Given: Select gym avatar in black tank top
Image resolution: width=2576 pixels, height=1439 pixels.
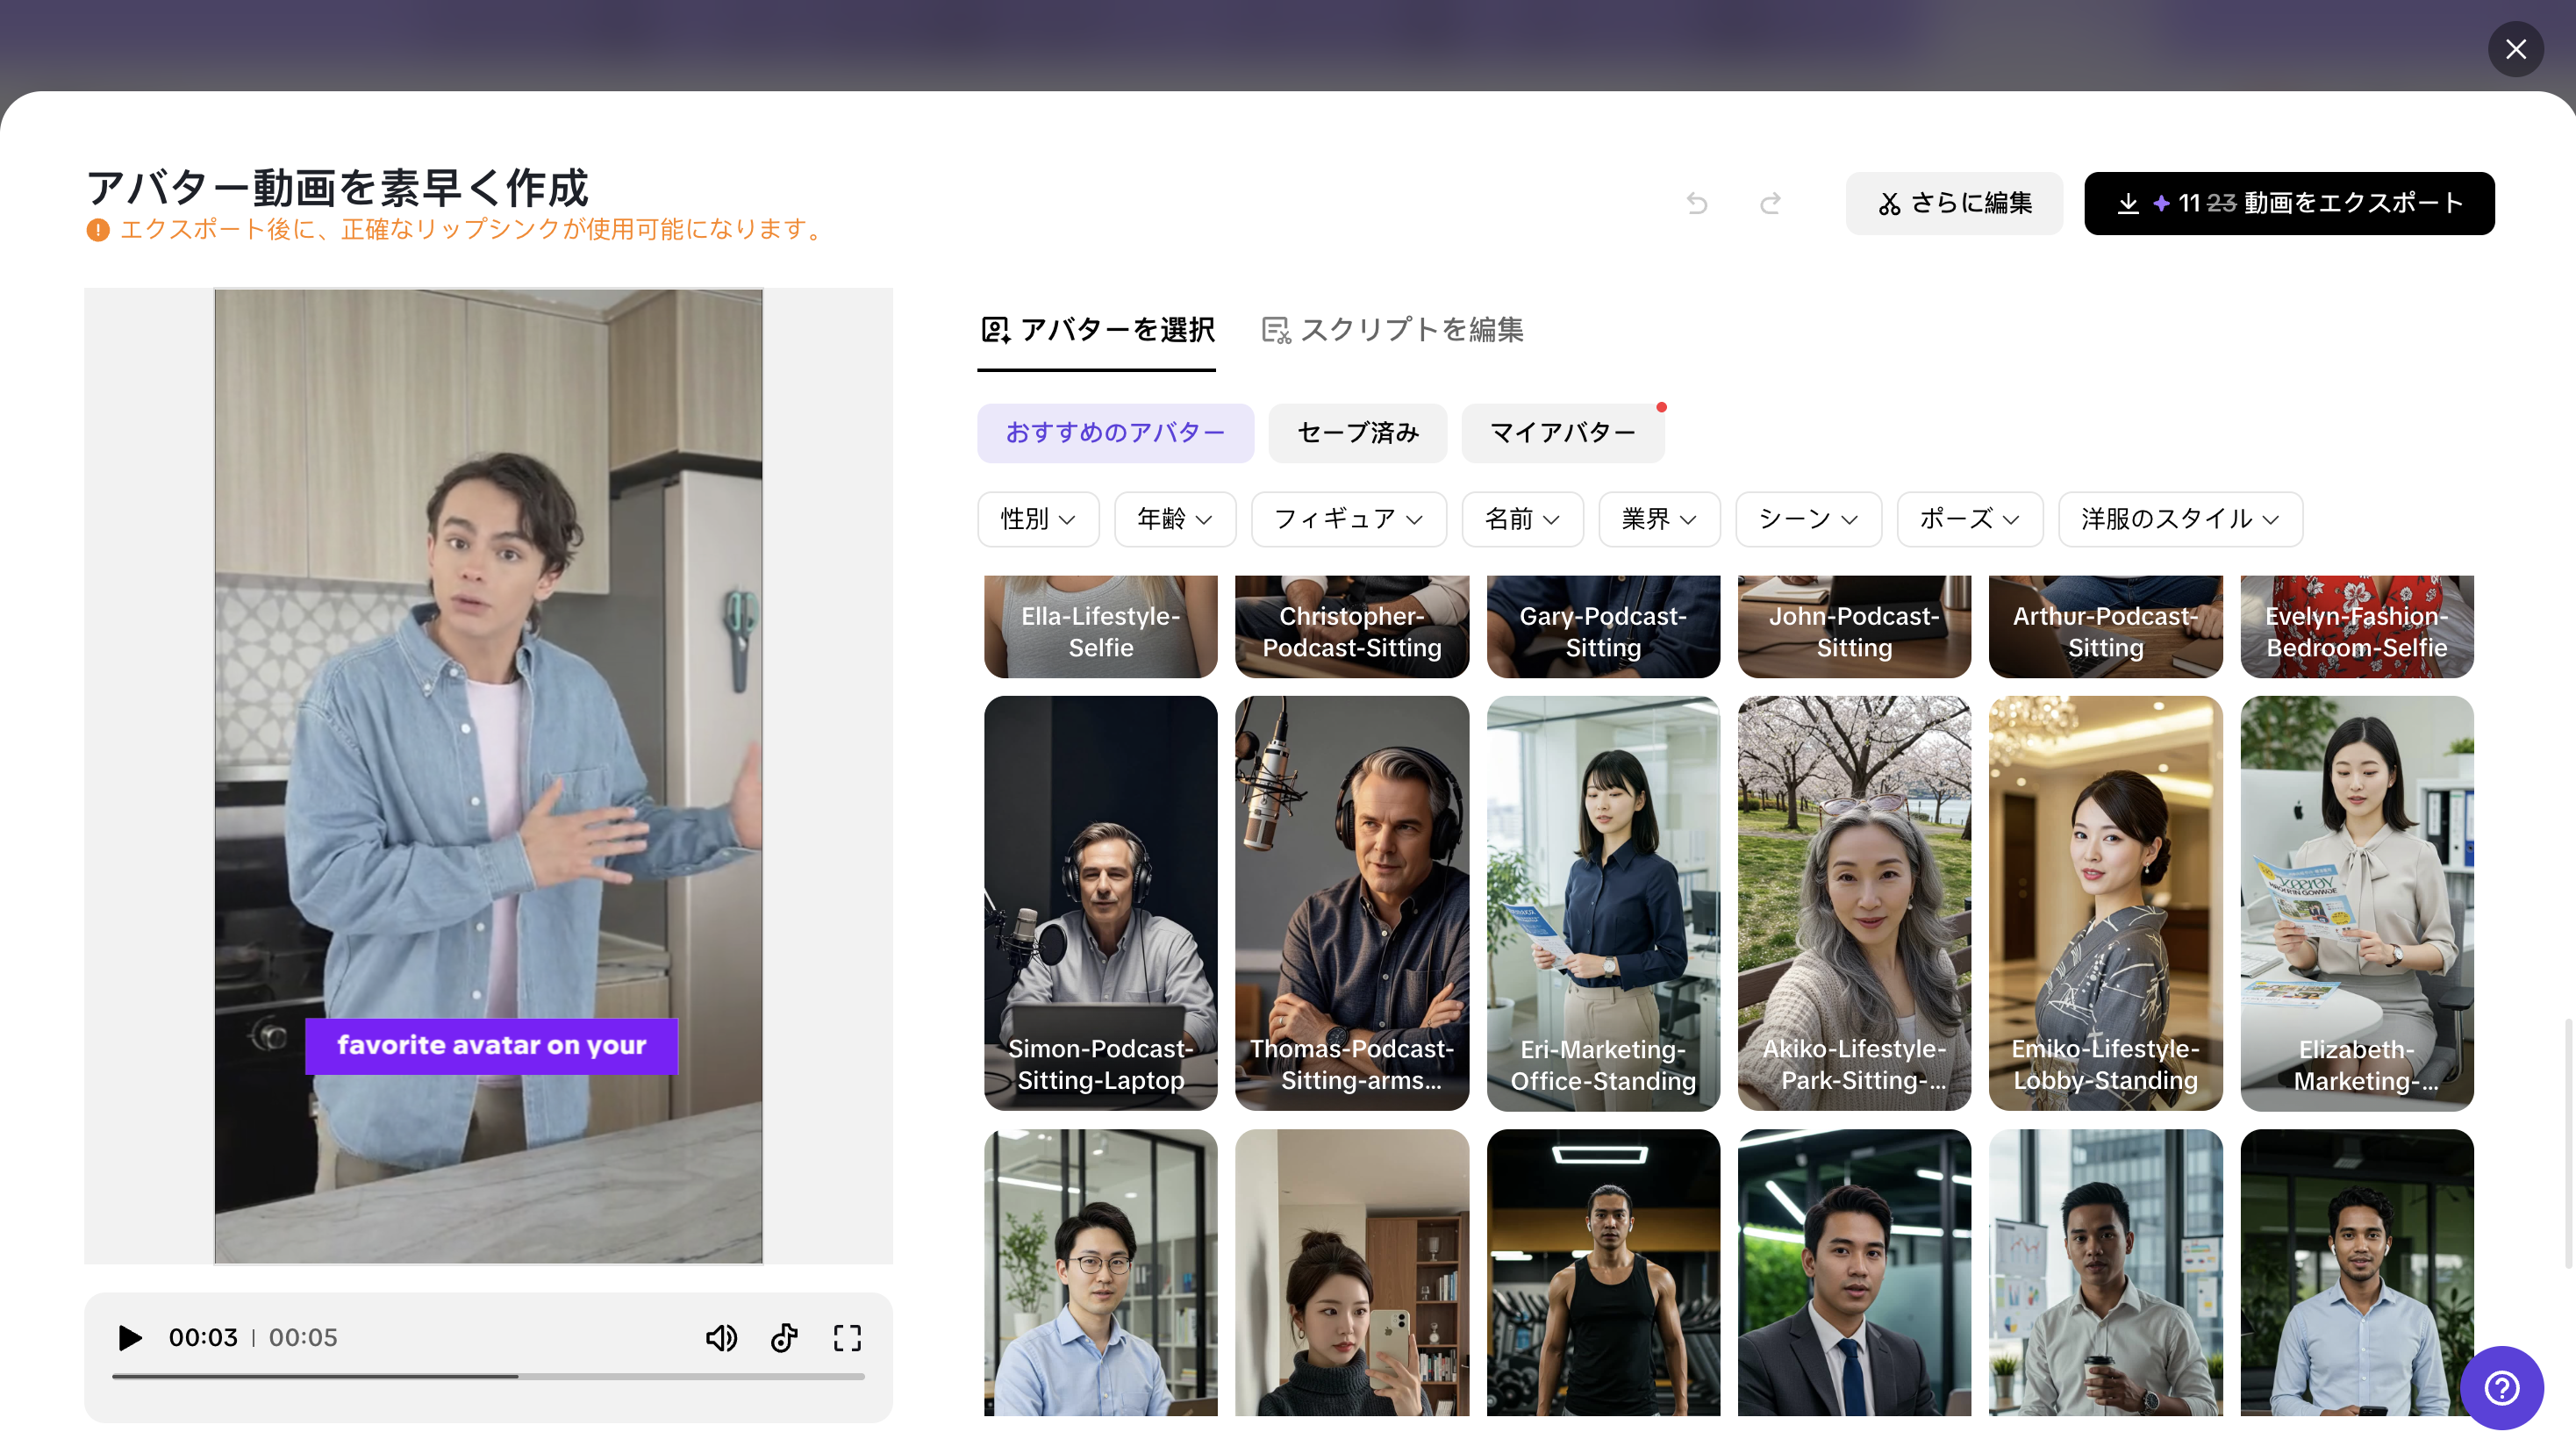Looking at the screenshot, I should pos(1603,1272).
